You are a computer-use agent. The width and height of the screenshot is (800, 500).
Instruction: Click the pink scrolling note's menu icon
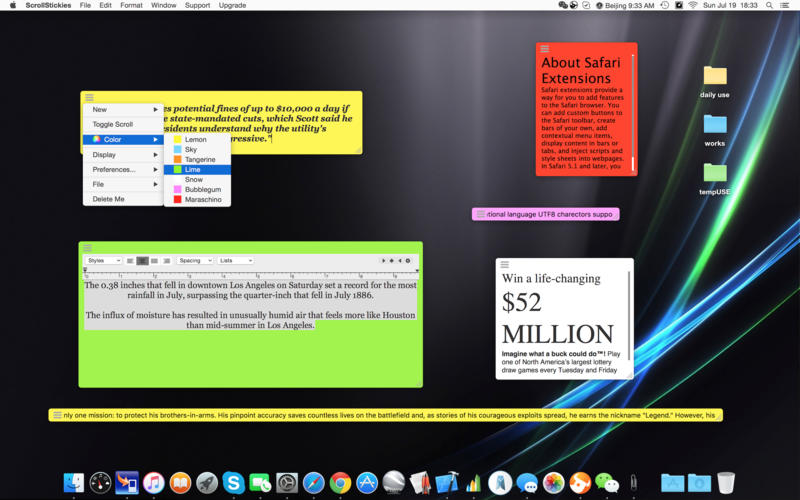(480, 214)
